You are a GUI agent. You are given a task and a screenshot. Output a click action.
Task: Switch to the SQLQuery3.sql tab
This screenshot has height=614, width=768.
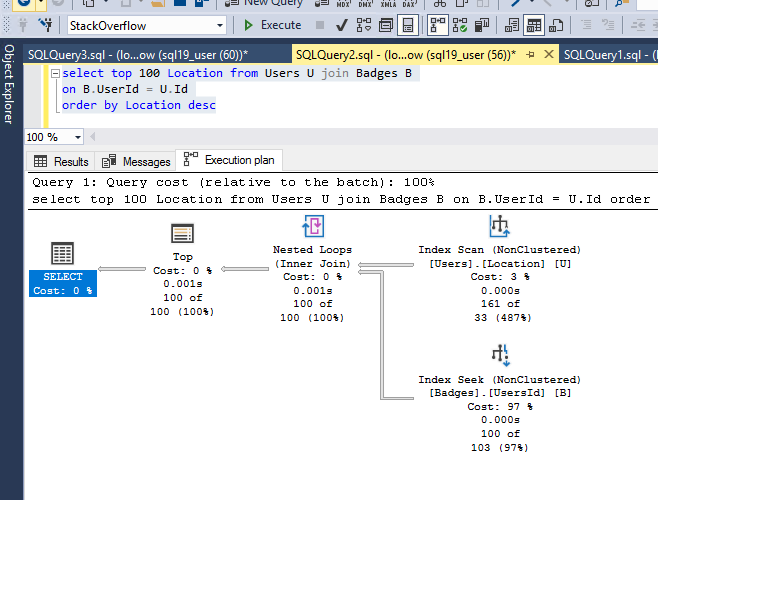[138, 55]
